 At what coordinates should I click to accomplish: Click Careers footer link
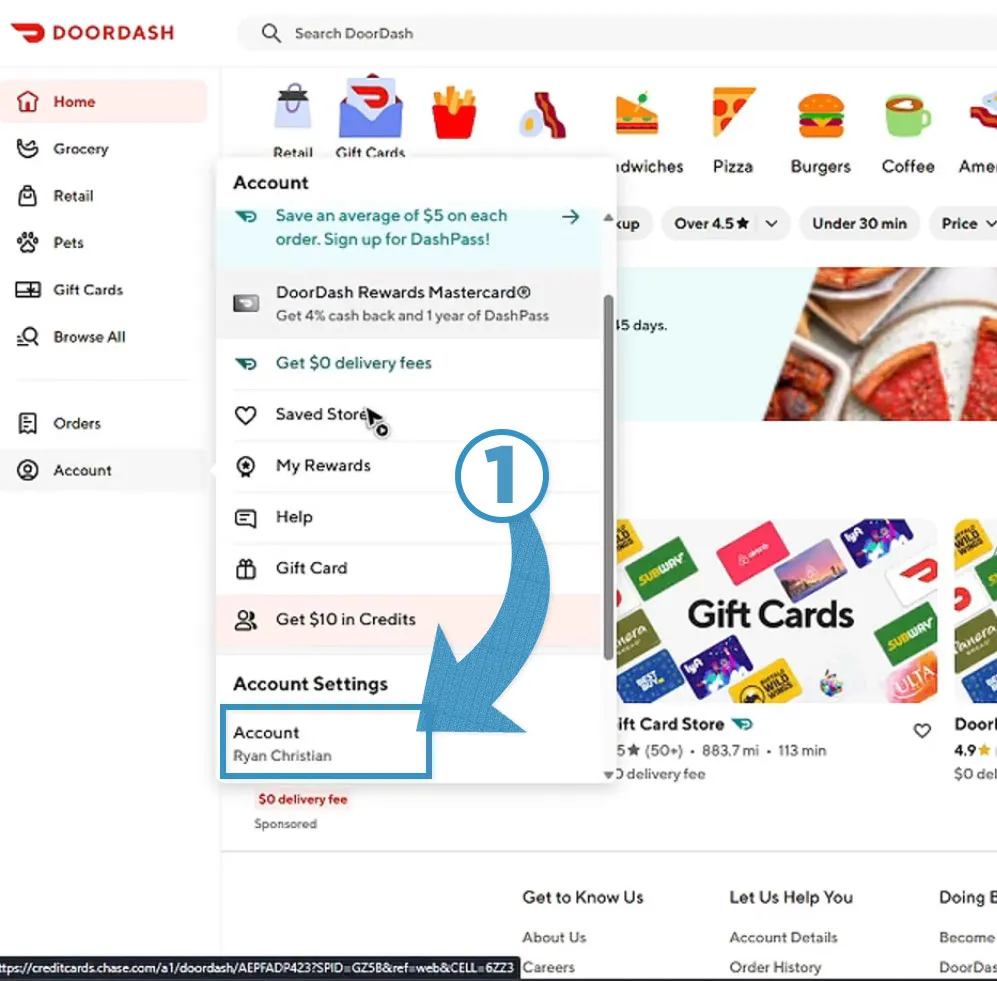pos(548,967)
